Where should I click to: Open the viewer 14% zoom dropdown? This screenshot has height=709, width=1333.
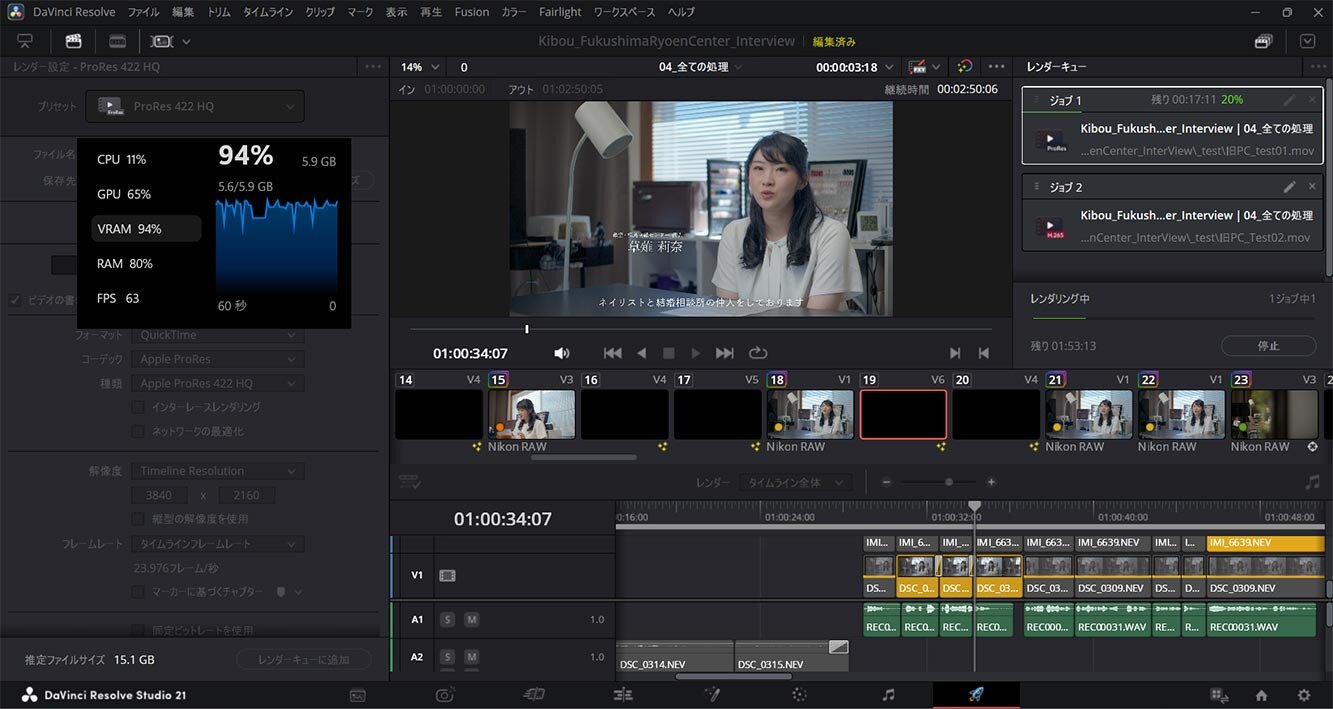(420, 67)
